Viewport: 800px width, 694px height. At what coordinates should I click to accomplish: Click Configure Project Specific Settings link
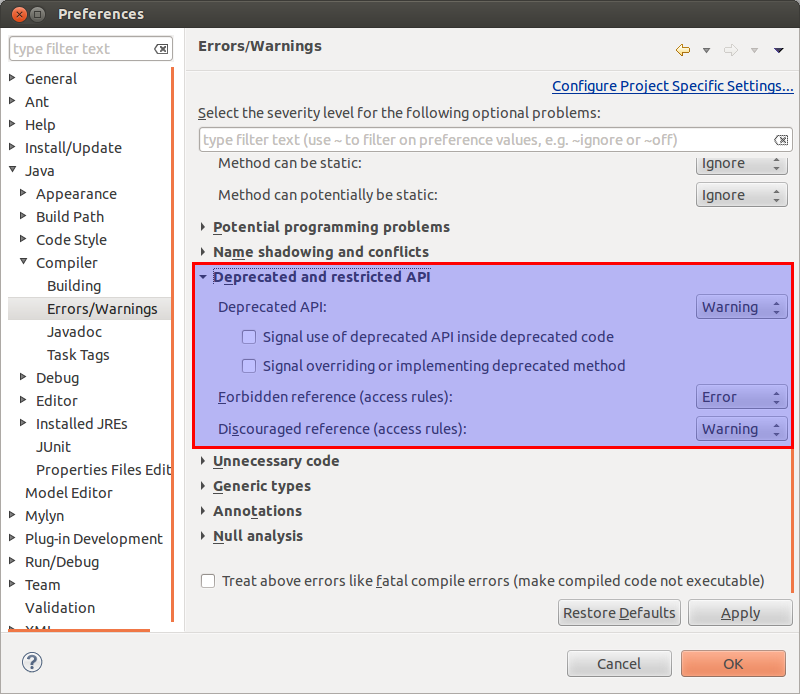pyautogui.click(x=672, y=86)
